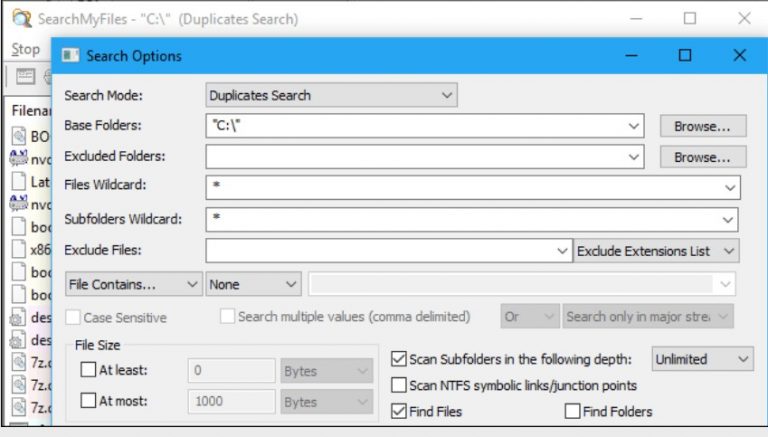Click Browse next to Base Folders
Image resolution: width=768 pixels, height=437 pixels.
[x=703, y=126]
